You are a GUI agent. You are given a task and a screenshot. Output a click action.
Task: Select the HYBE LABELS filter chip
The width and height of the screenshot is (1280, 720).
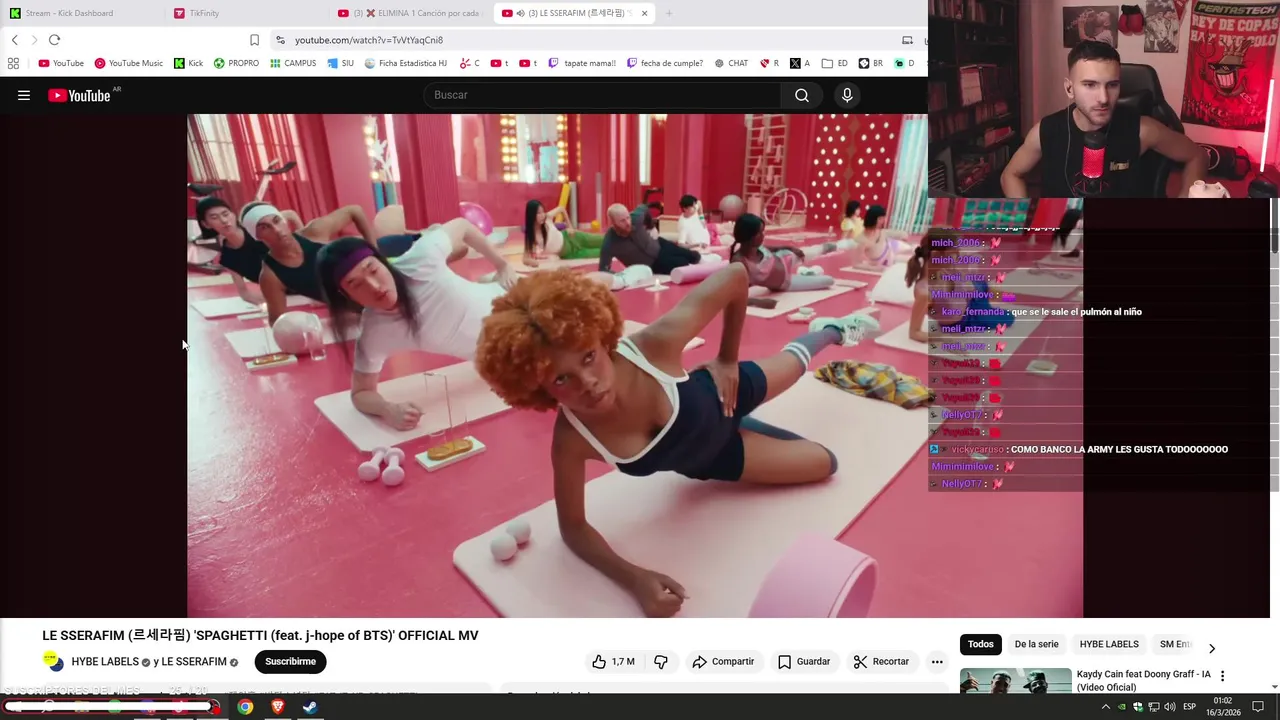click(1109, 644)
